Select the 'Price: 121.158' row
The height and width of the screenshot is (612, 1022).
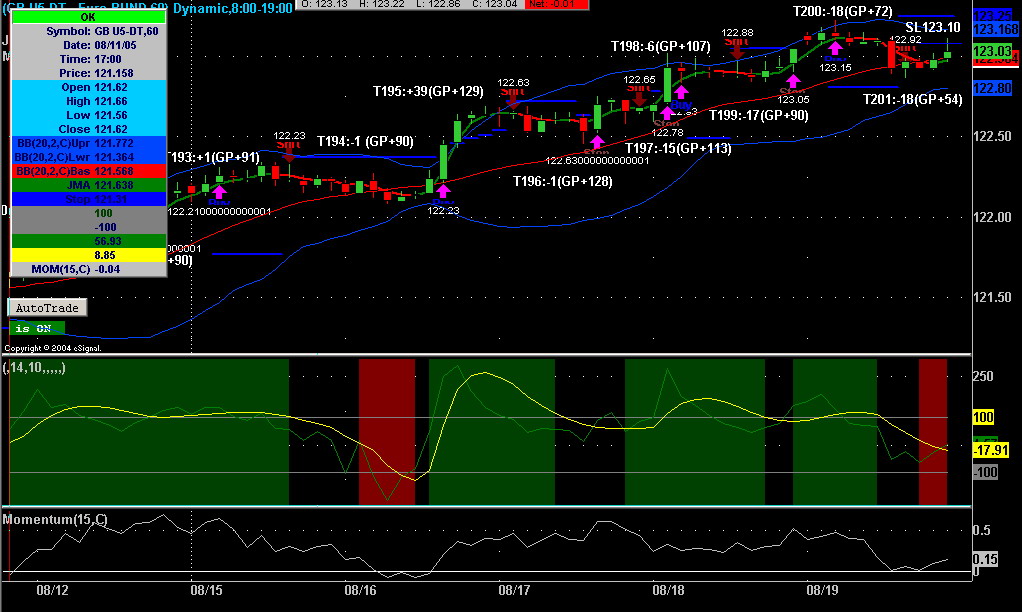pyautogui.click(x=89, y=73)
